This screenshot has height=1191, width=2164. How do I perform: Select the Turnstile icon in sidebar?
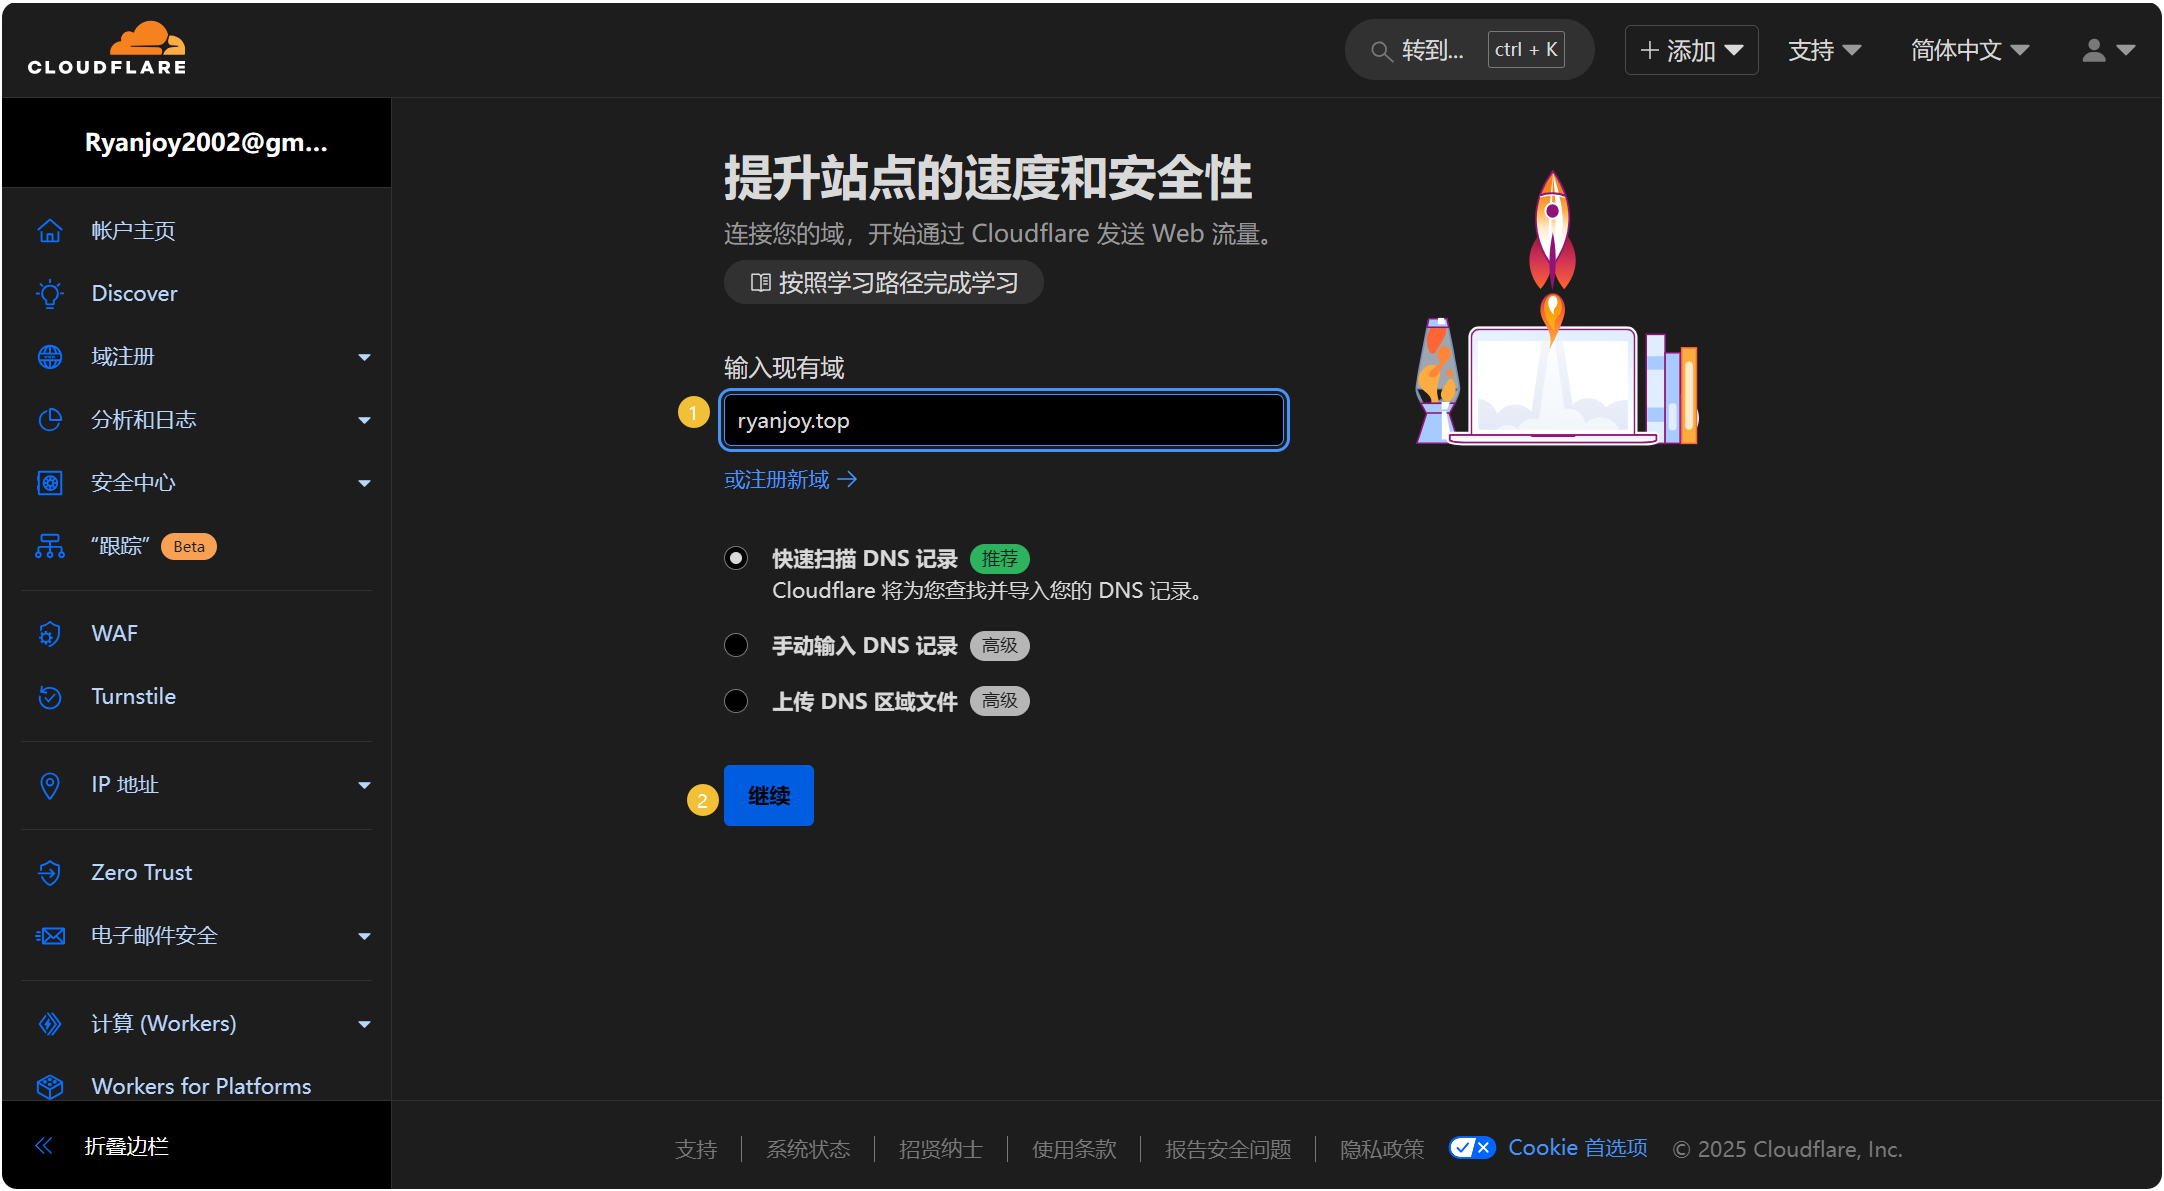pyautogui.click(x=50, y=696)
